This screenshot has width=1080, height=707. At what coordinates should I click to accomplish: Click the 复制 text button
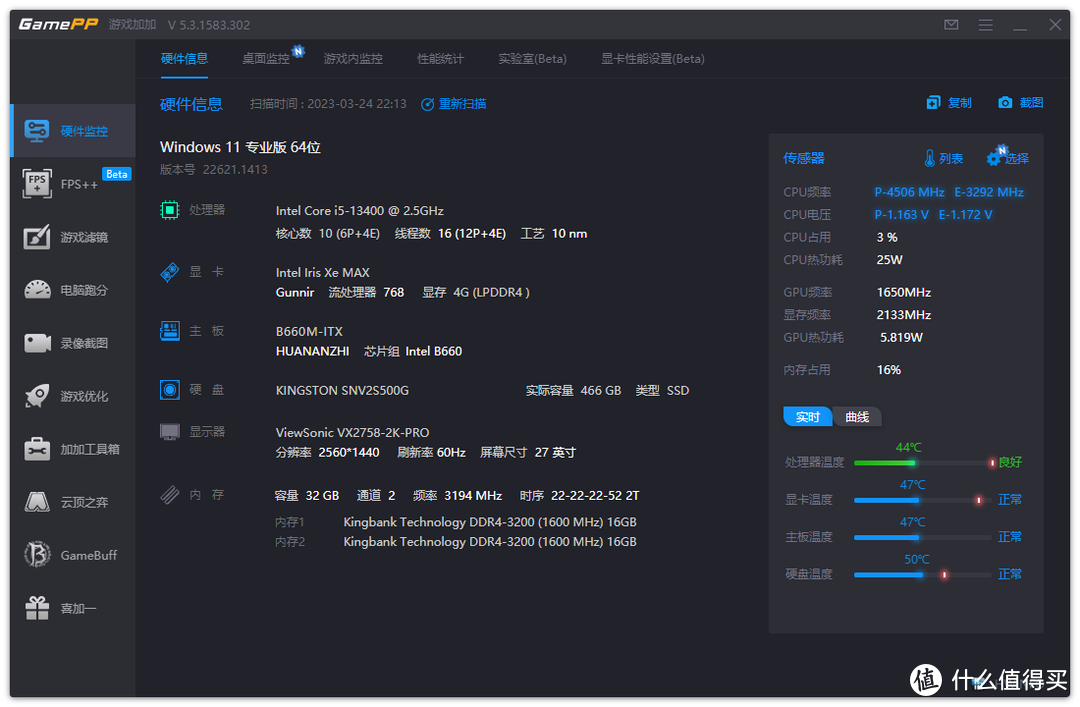(959, 103)
